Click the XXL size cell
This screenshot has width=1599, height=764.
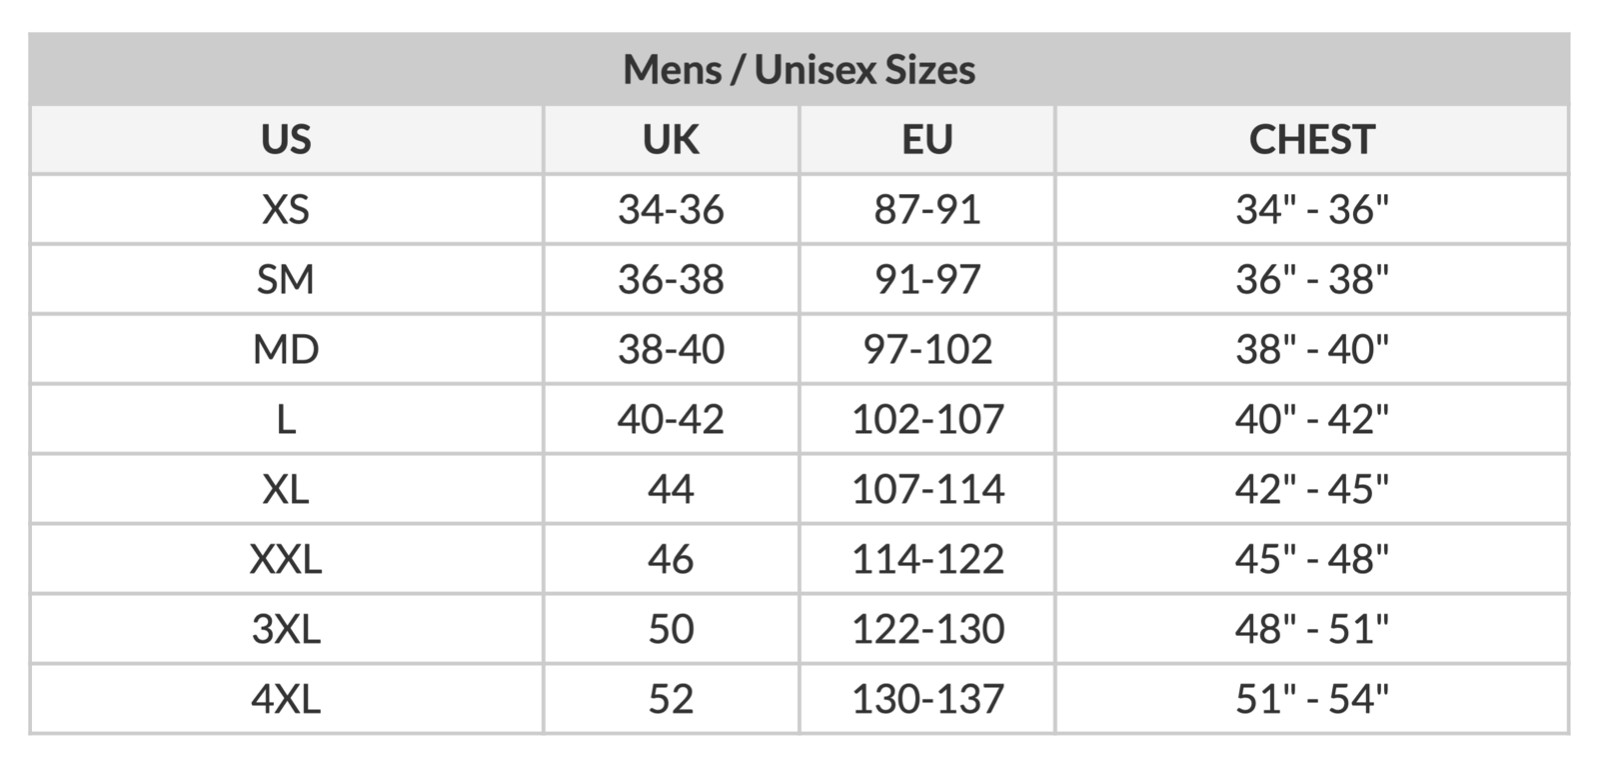coord(286,559)
